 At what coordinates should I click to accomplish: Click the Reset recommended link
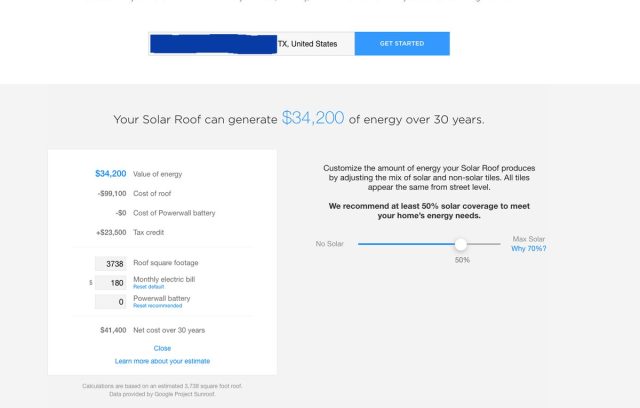tap(158, 306)
